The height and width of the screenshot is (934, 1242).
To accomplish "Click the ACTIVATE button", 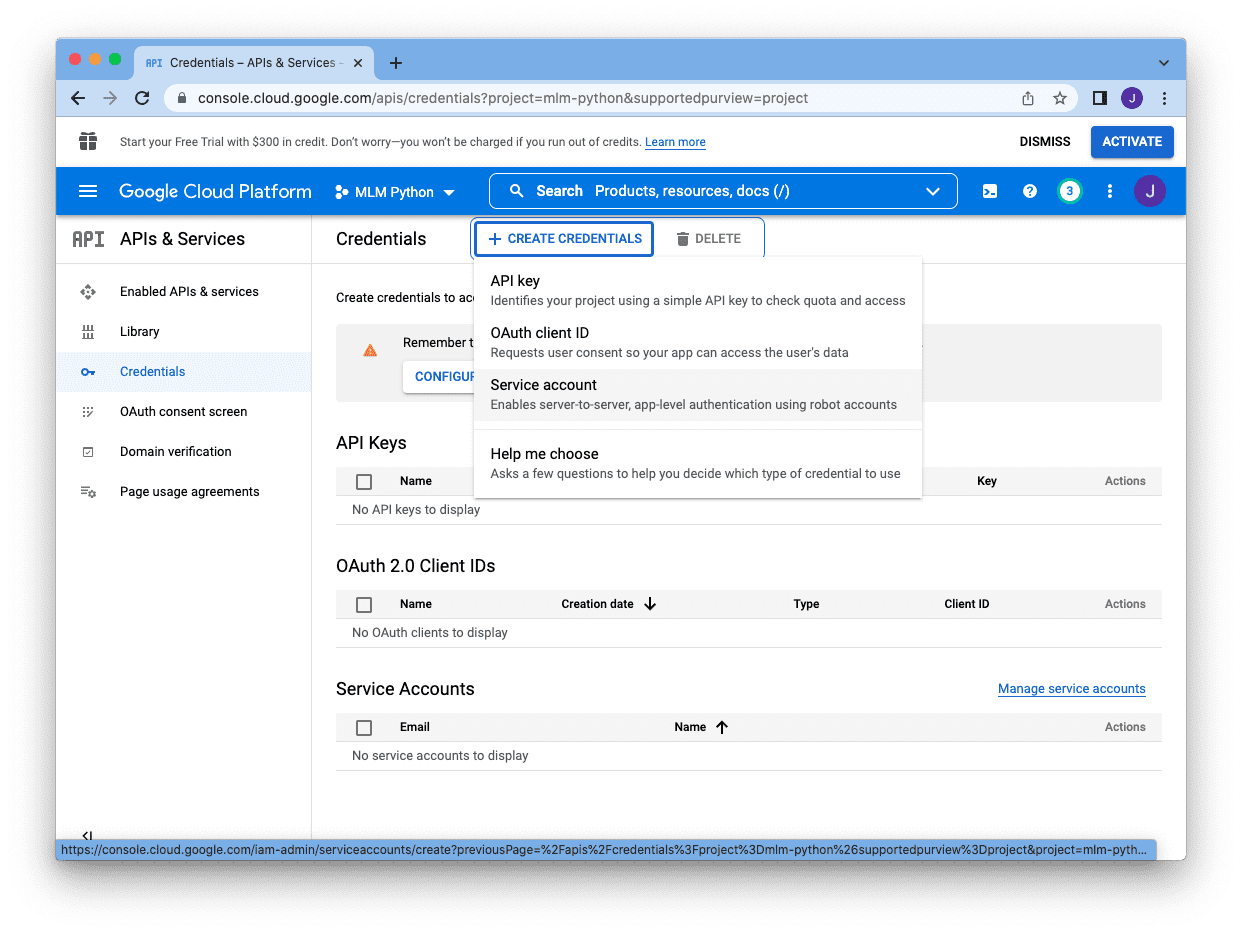I will (1132, 141).
